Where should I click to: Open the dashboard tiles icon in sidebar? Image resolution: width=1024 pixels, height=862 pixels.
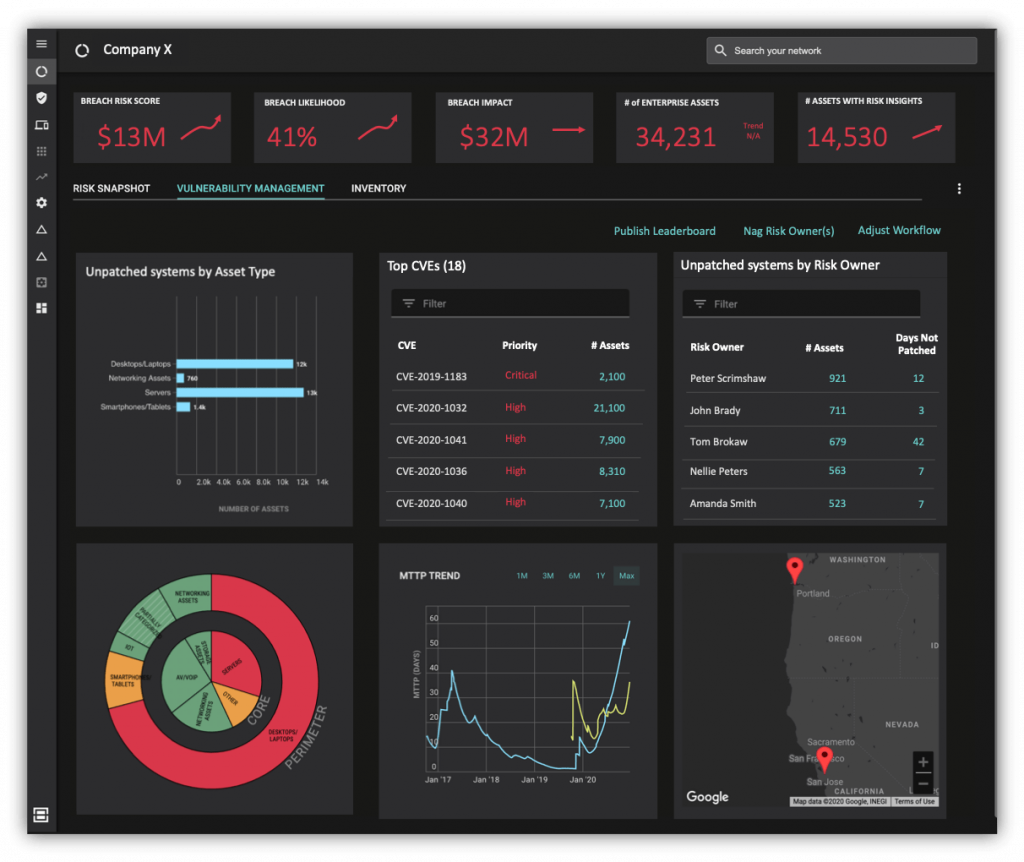41,308
